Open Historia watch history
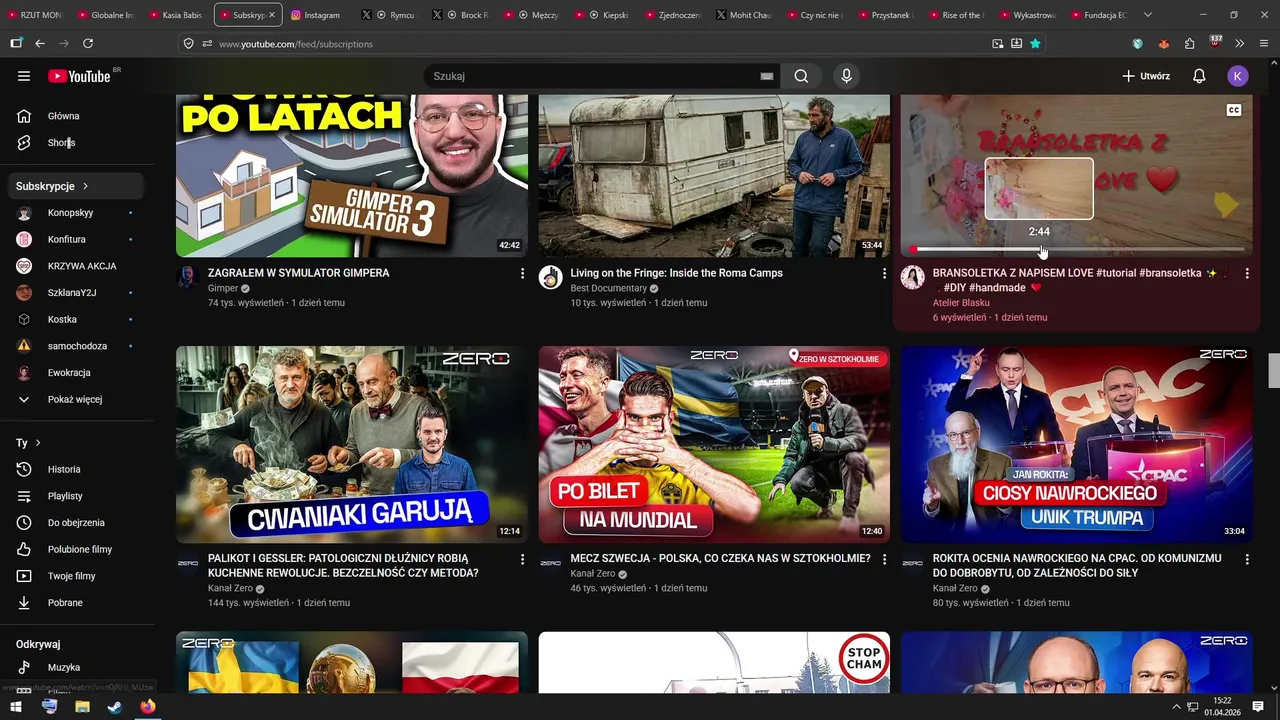Image resolution: width=1280 pixels, height=720 pixels. click(x=77, y=470)
